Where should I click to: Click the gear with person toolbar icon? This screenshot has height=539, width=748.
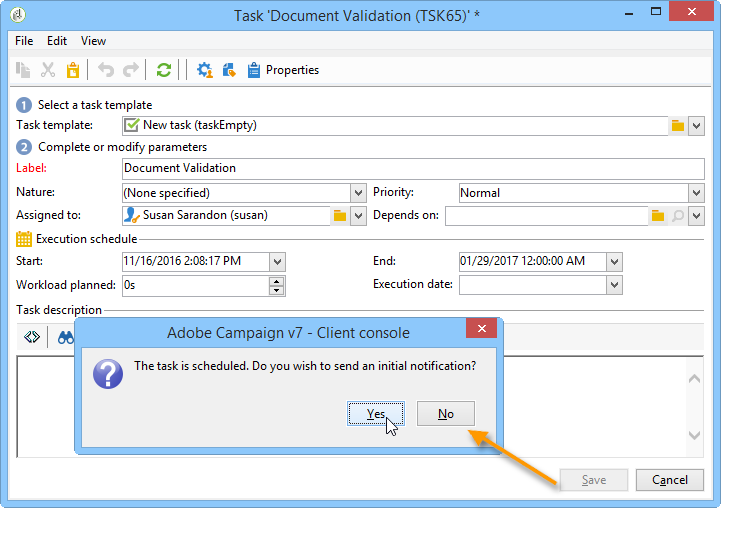205,70
